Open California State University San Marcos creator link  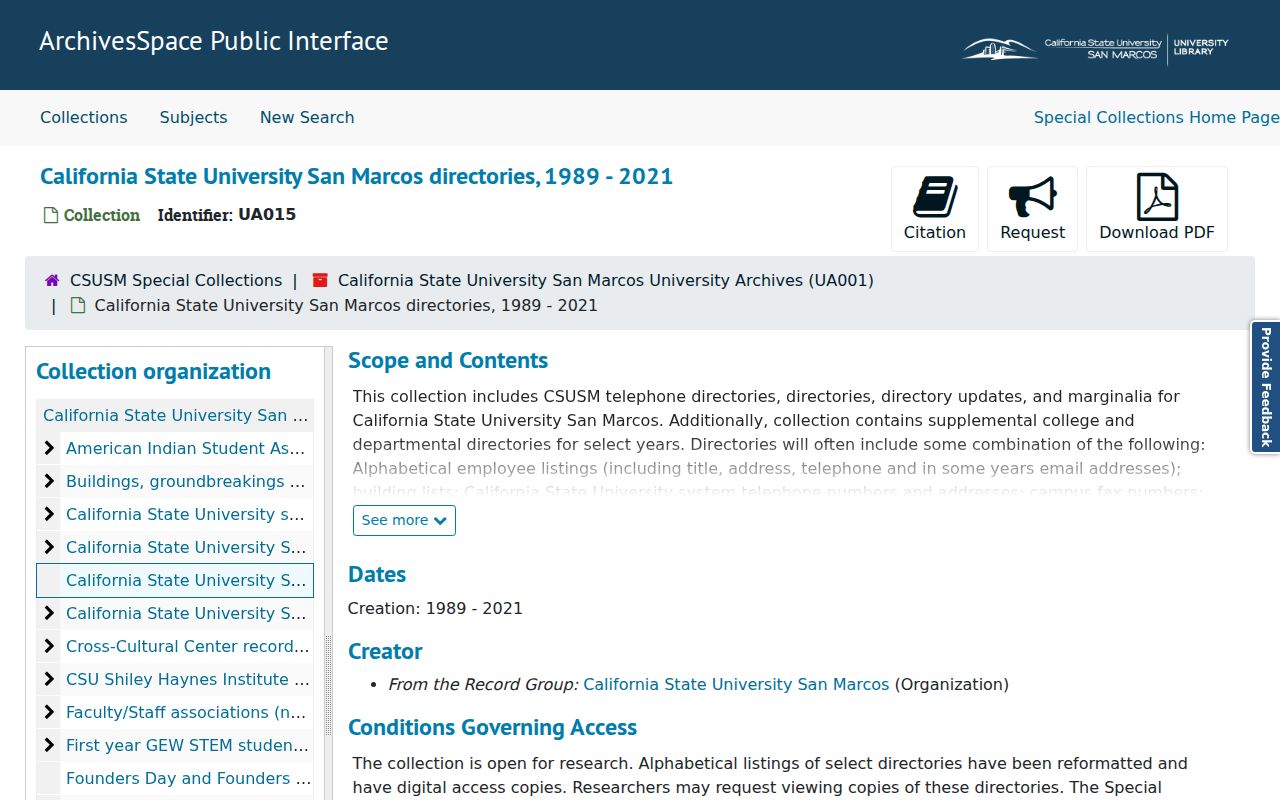pyautogui.click(x=736, y=685)
